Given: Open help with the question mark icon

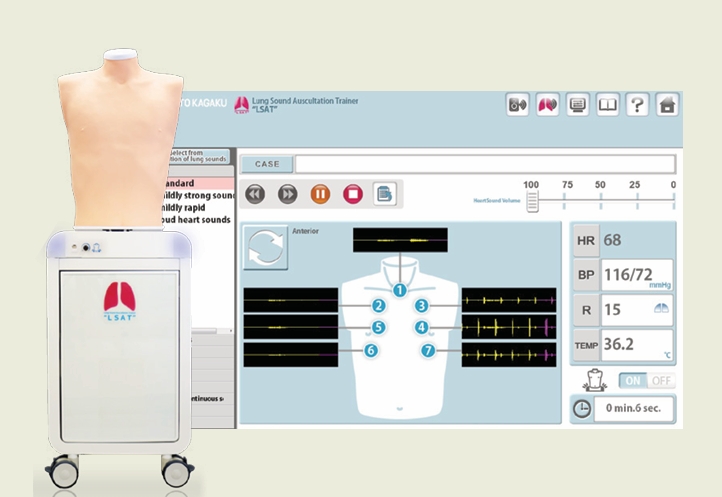Looking at the screenshot, I should [637, 105].
